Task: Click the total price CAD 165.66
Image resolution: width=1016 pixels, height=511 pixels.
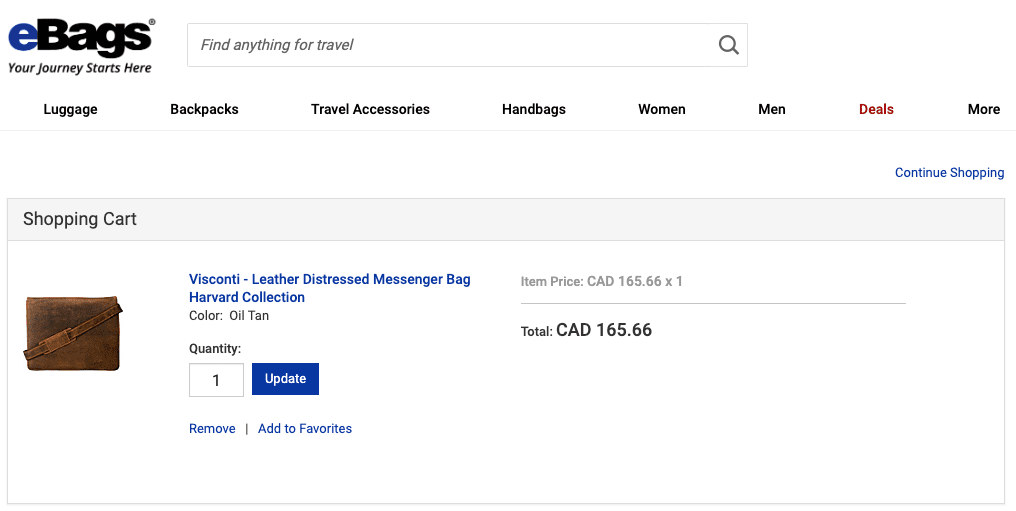Action: pos(603,330)
